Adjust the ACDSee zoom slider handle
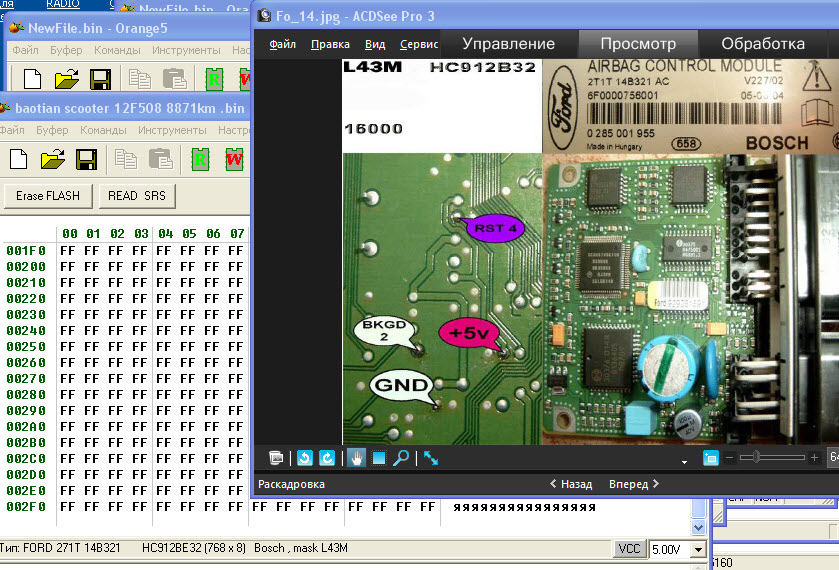This screenshot has width=839, height=570. click(x=756, y=458)
